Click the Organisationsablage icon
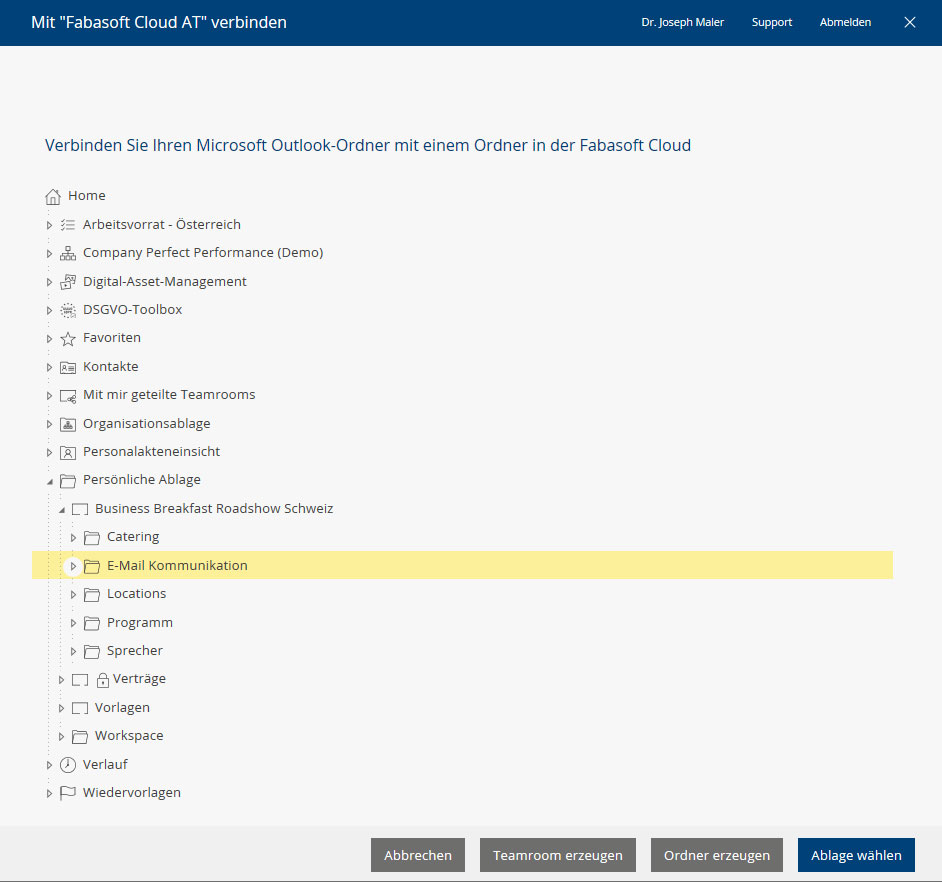The height and width of the screenshot is (882, 942). [68, 424]
